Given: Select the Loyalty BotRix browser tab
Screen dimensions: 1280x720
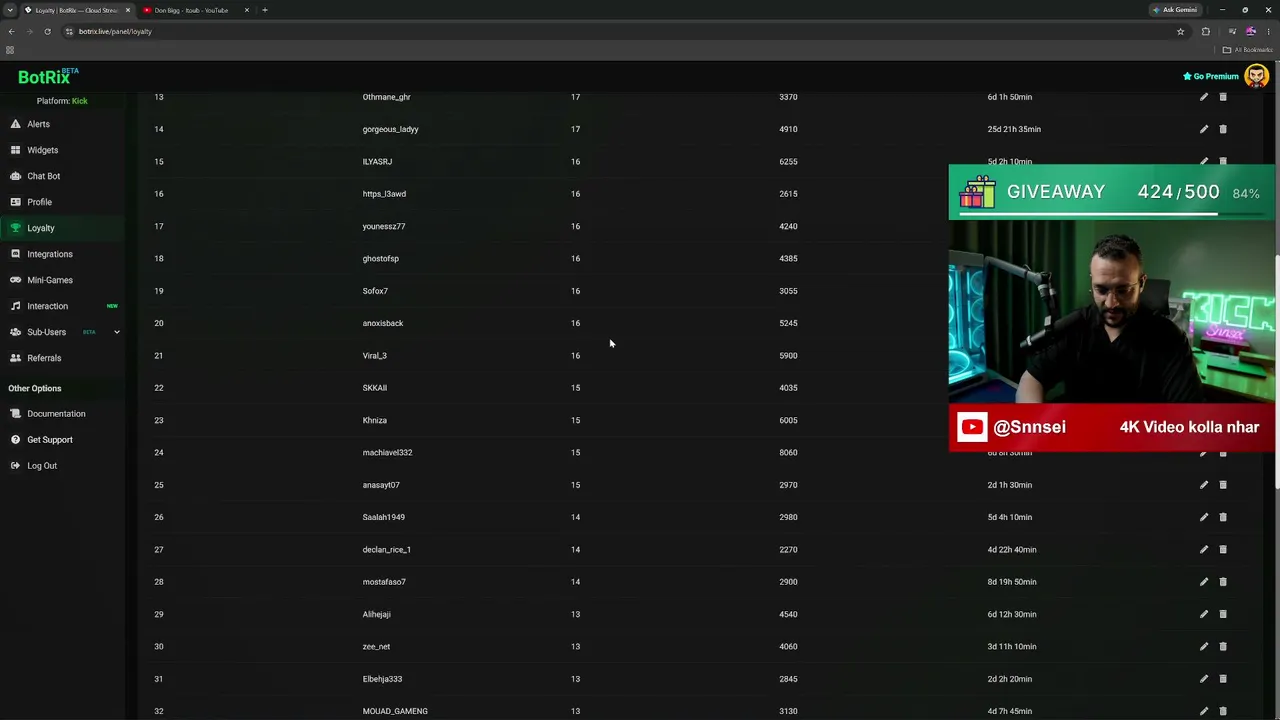Looking at the screenshot, I should [76, 10].
